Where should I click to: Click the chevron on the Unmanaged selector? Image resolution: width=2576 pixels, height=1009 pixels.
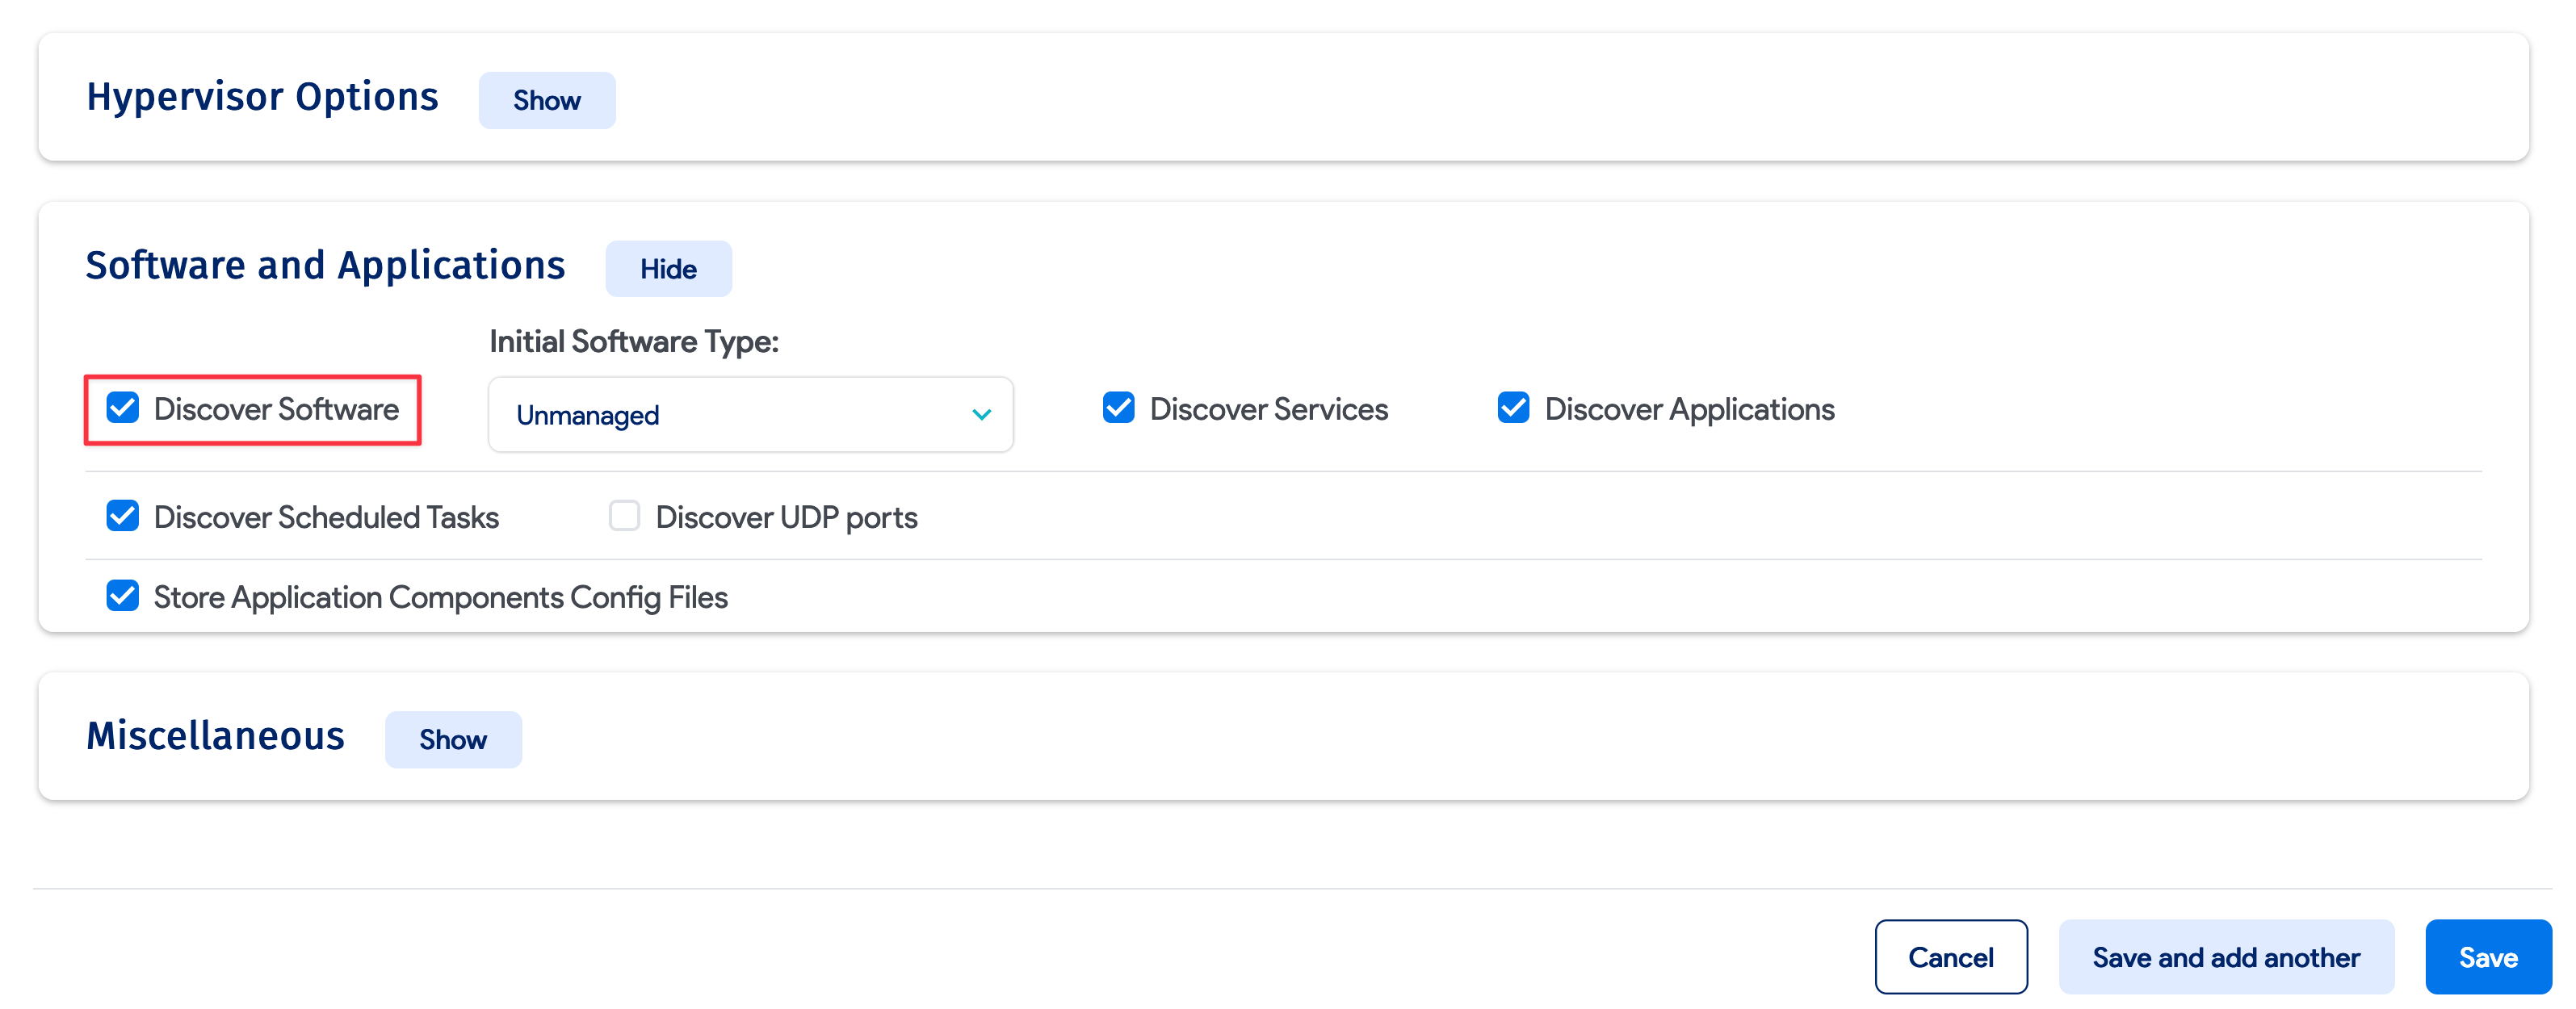(981, 414)
